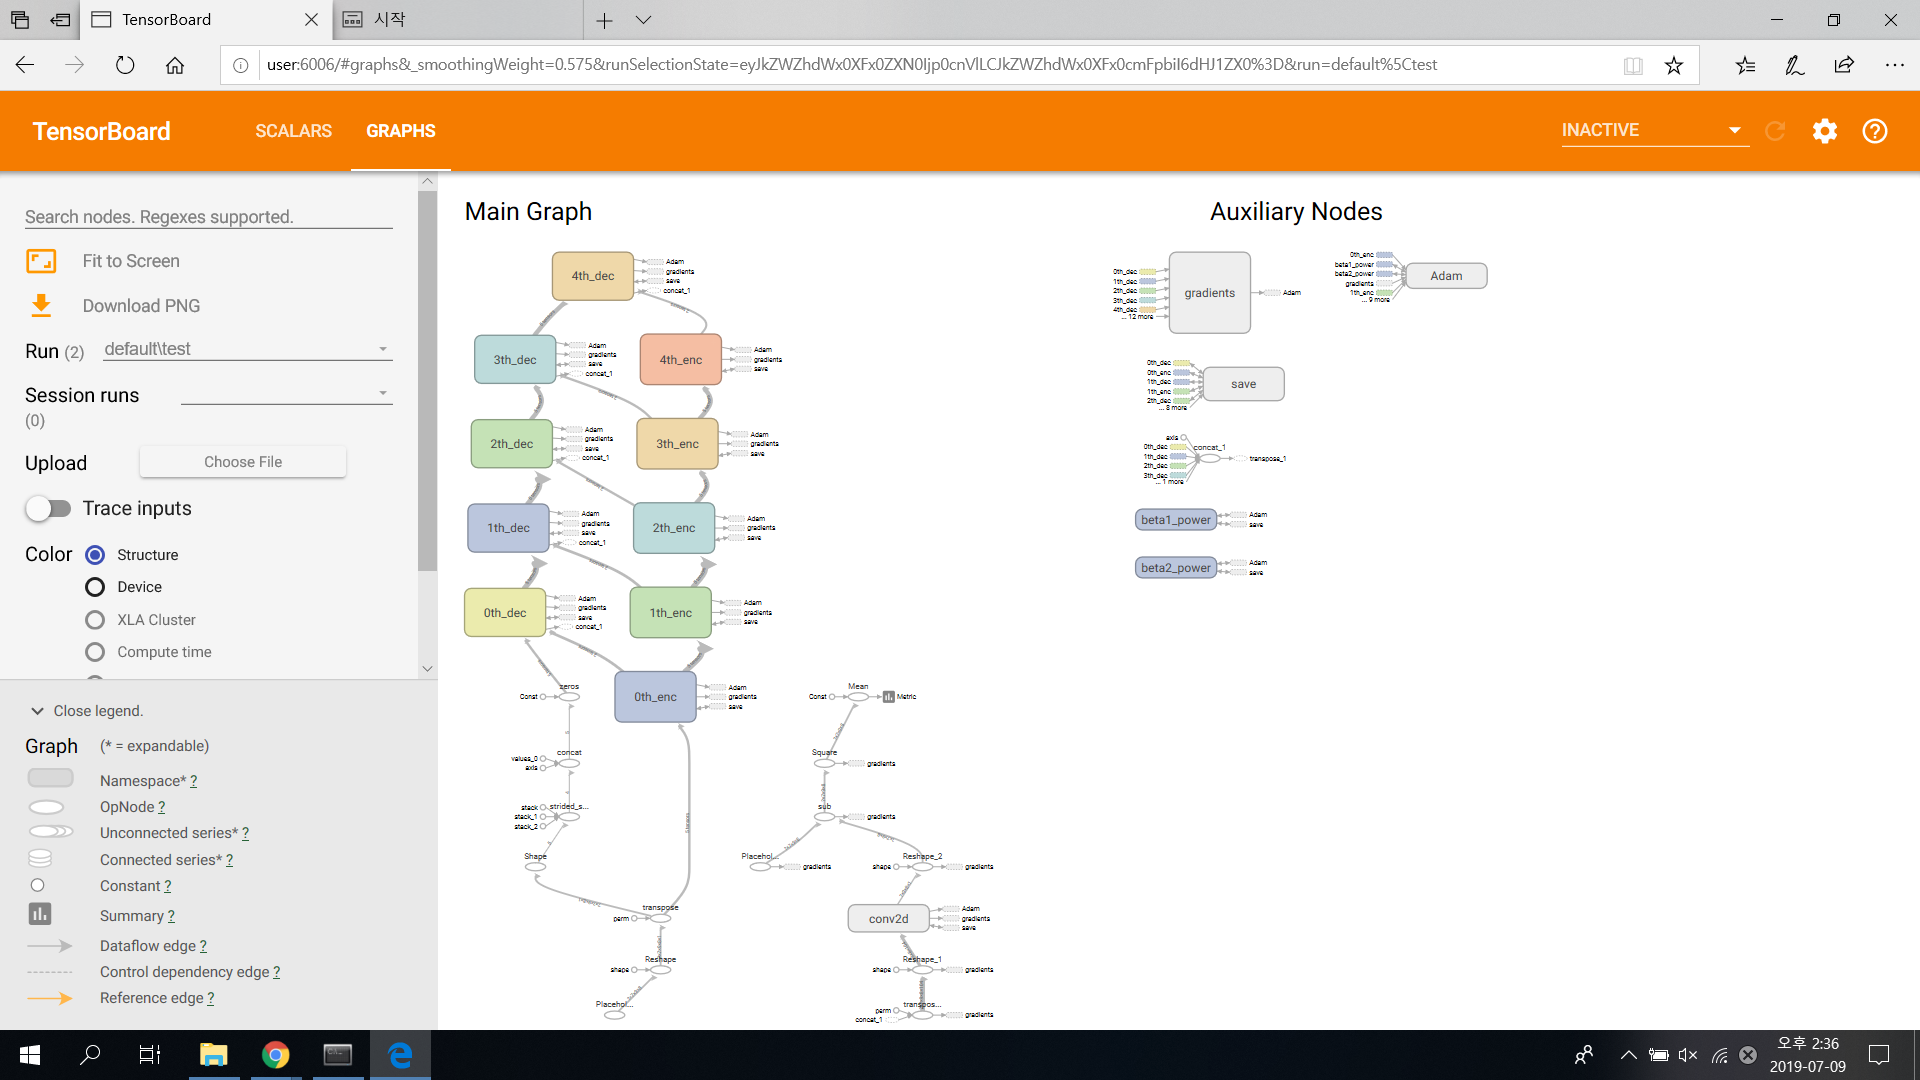The height and width of the screenshot is (1080, 1920).
Task: Click the Download PNG arrow icon
Action: 41,306
